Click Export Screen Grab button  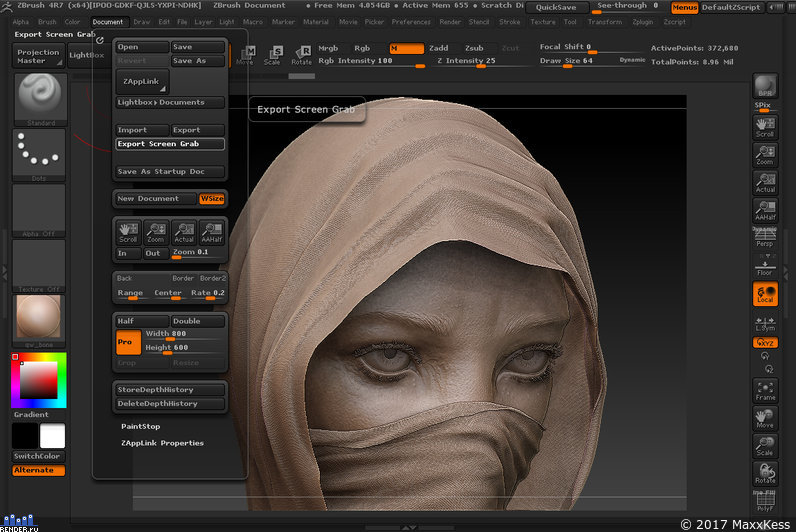tap(170, 144)
